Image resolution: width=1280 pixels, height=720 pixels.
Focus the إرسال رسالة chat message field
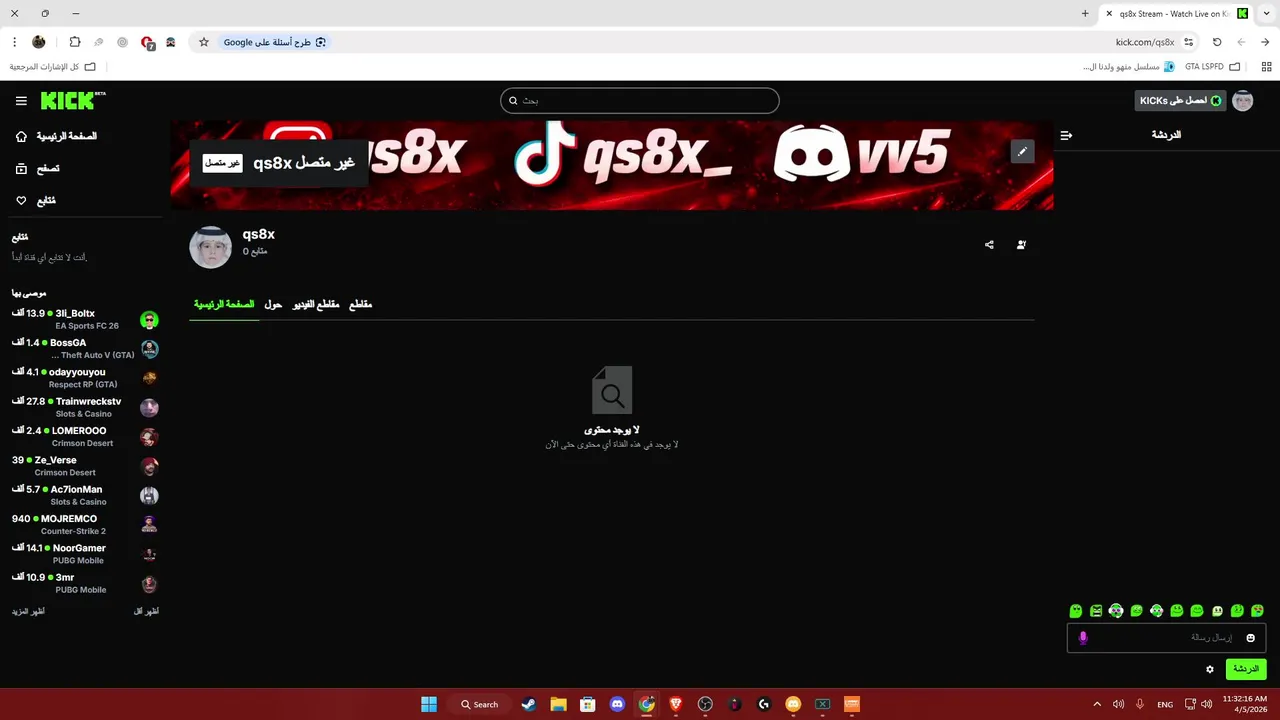(1166, 638)
